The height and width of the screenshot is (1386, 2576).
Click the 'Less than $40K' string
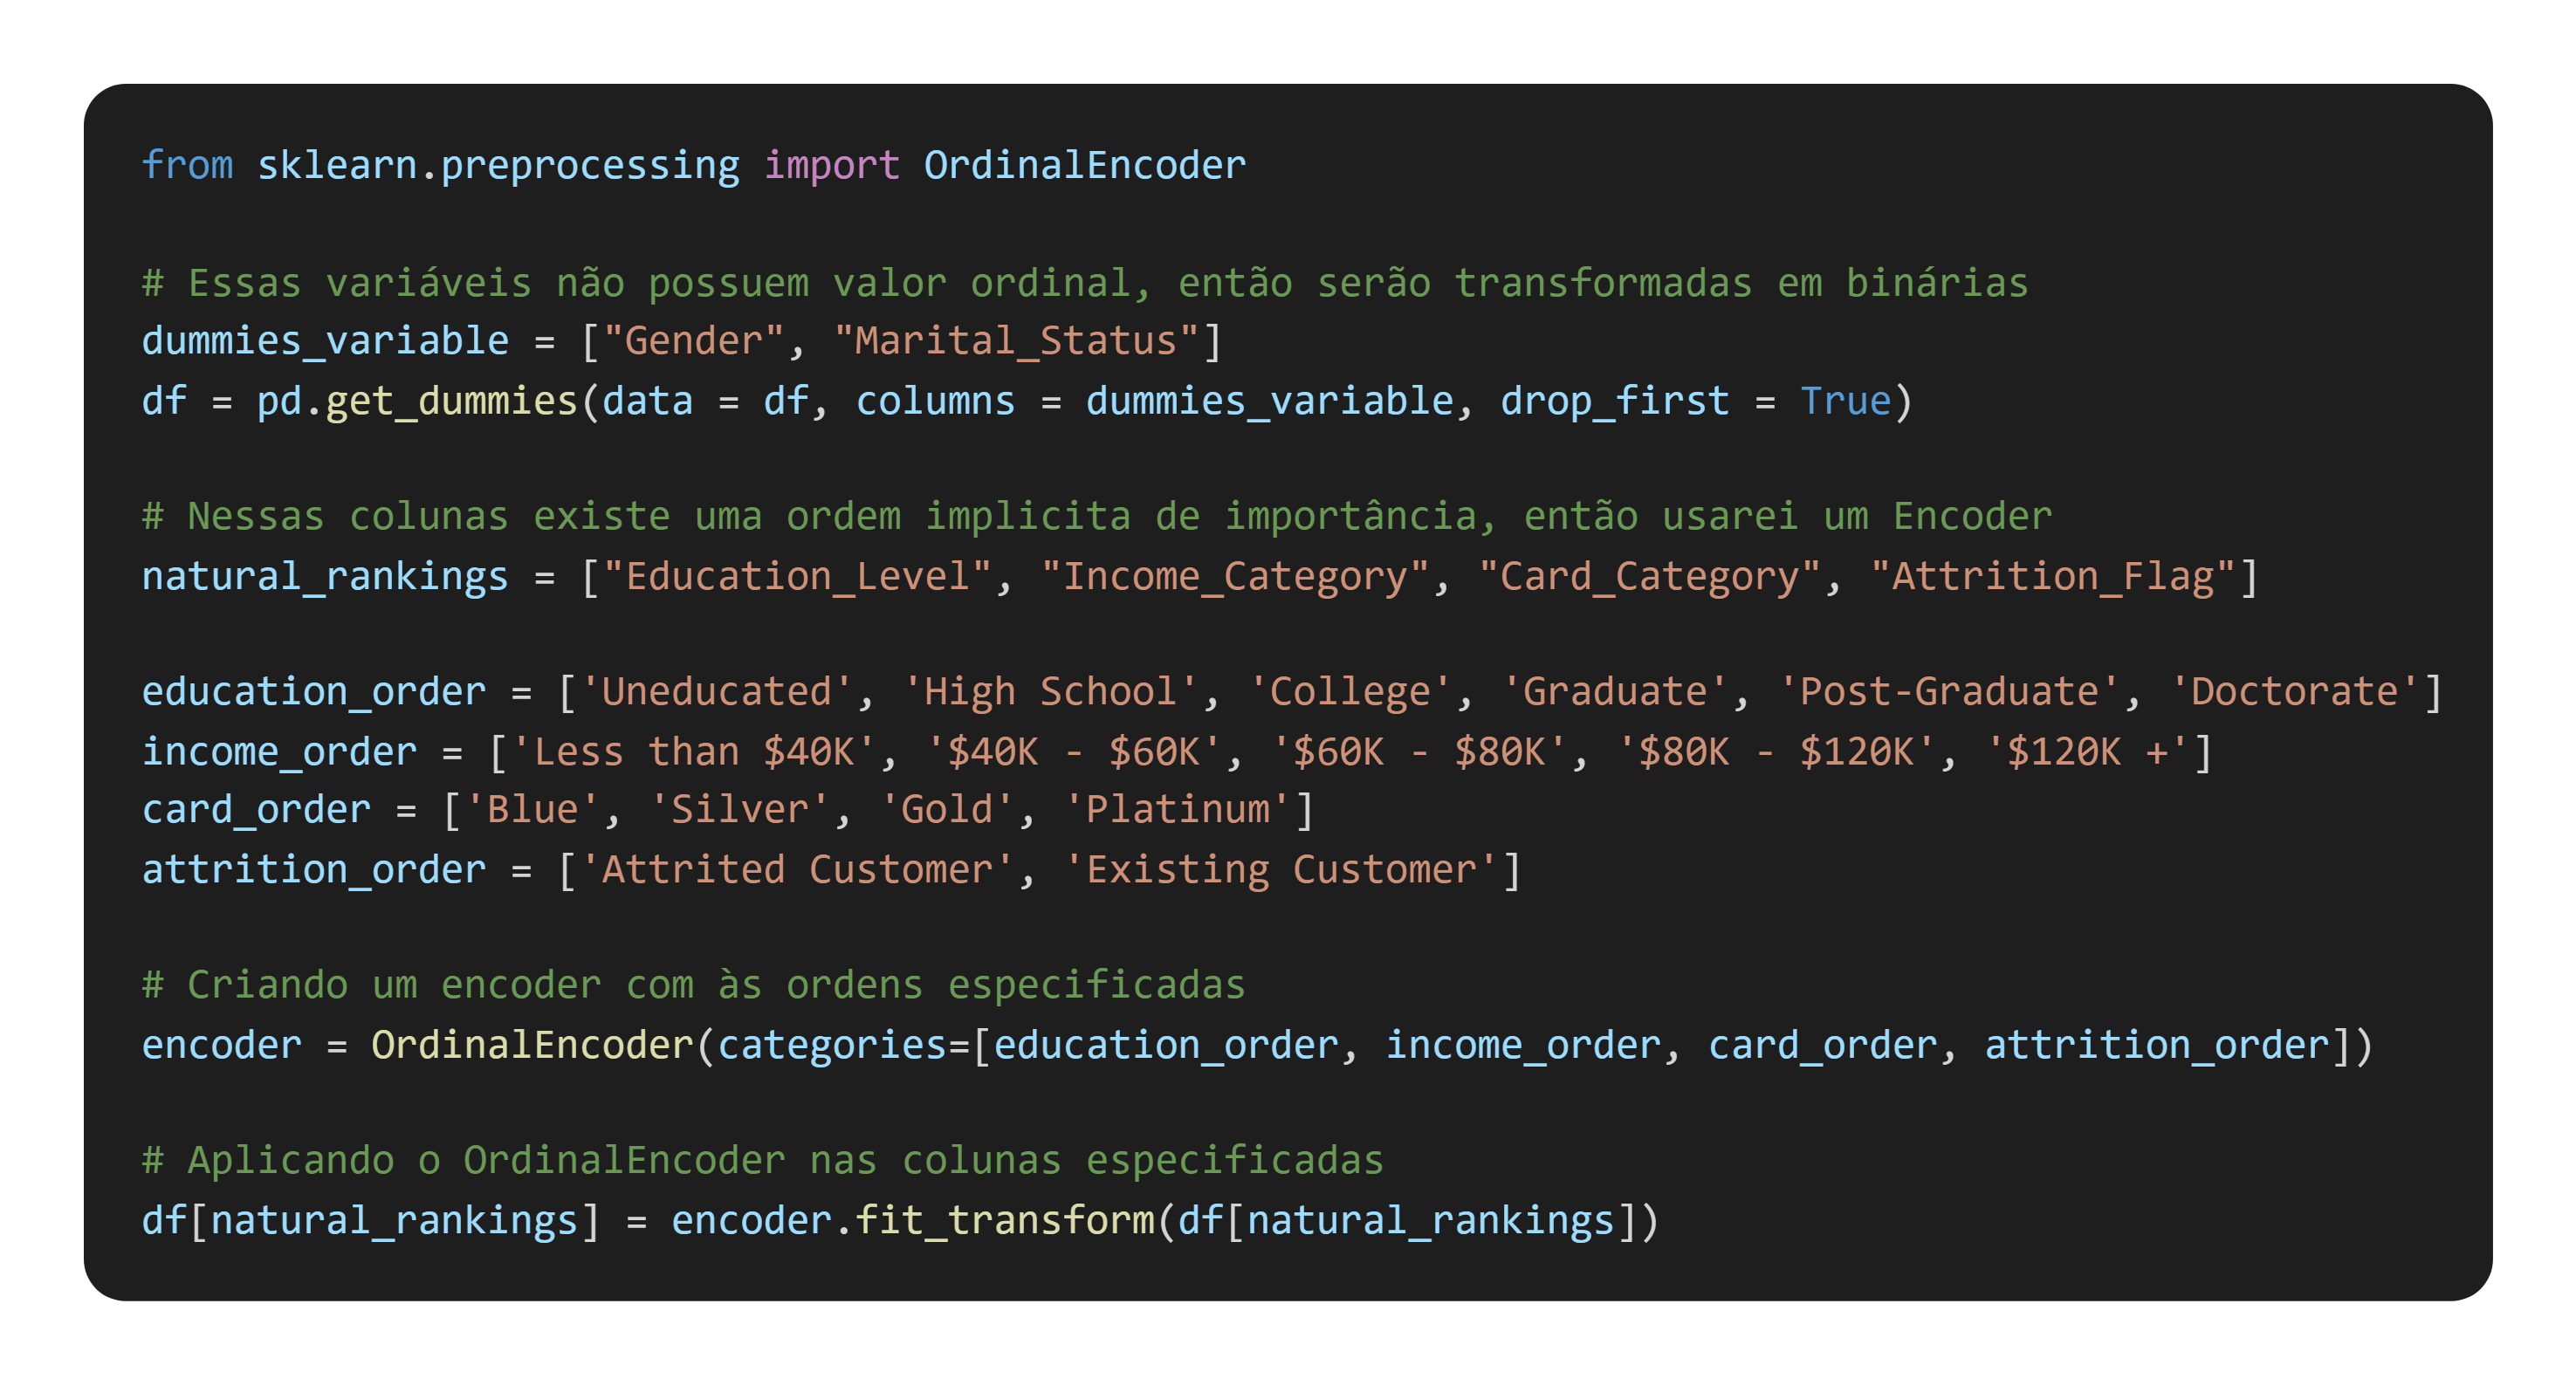(x=693, y=751)
